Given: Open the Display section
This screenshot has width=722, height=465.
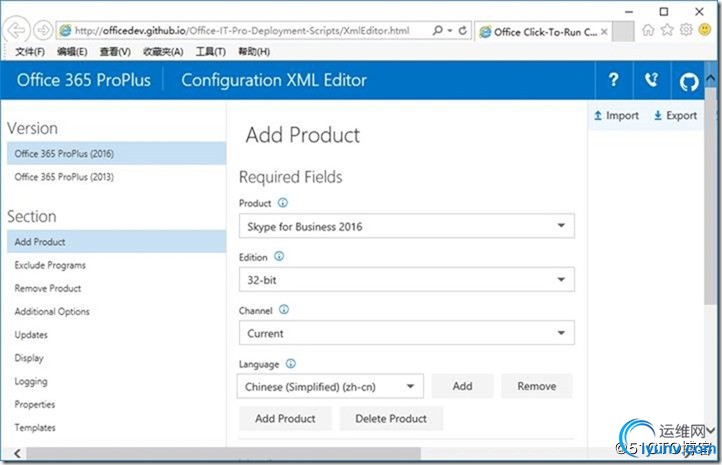Looking at the screenshot, I should pos(116,358).
